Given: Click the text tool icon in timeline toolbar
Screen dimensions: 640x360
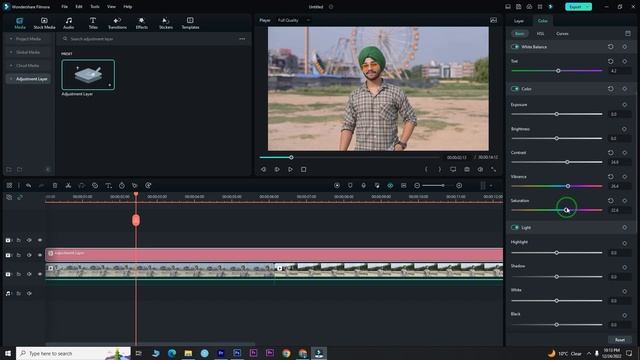Looking at the screenshot, I should pyautogui.click(x=108, y=185).
